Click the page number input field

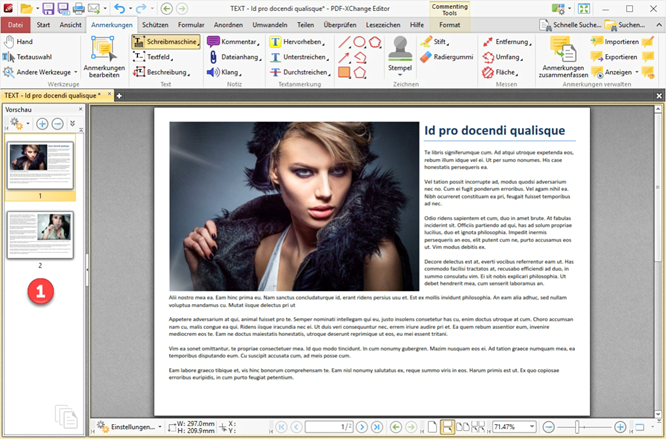(x=329, y=427)
